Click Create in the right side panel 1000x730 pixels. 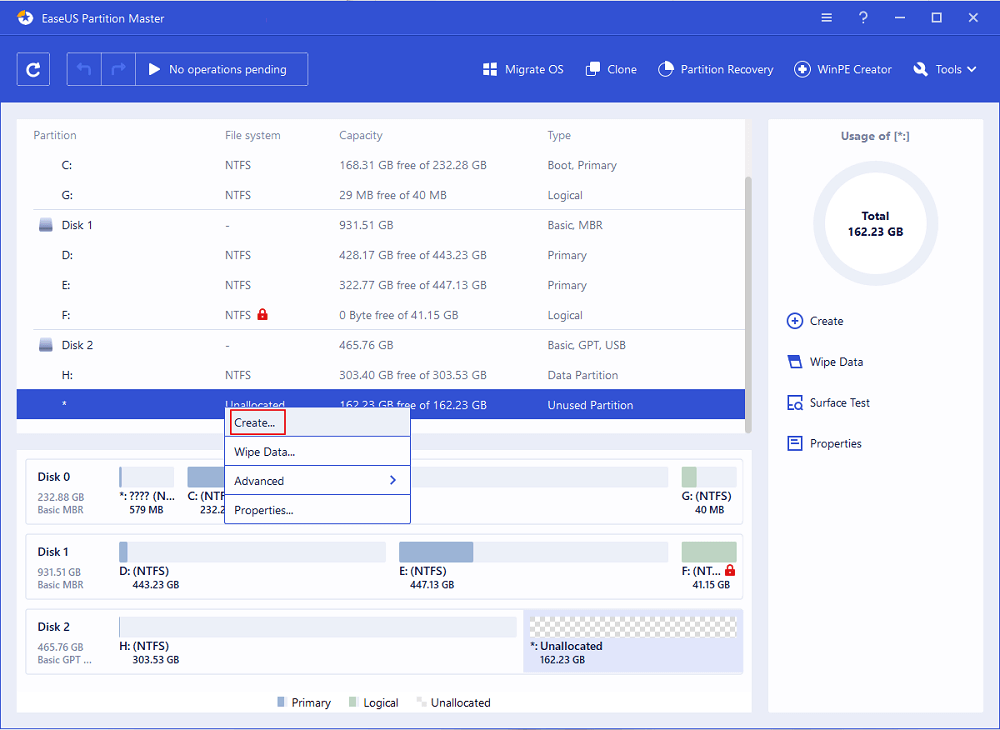(x=815, y=321)
